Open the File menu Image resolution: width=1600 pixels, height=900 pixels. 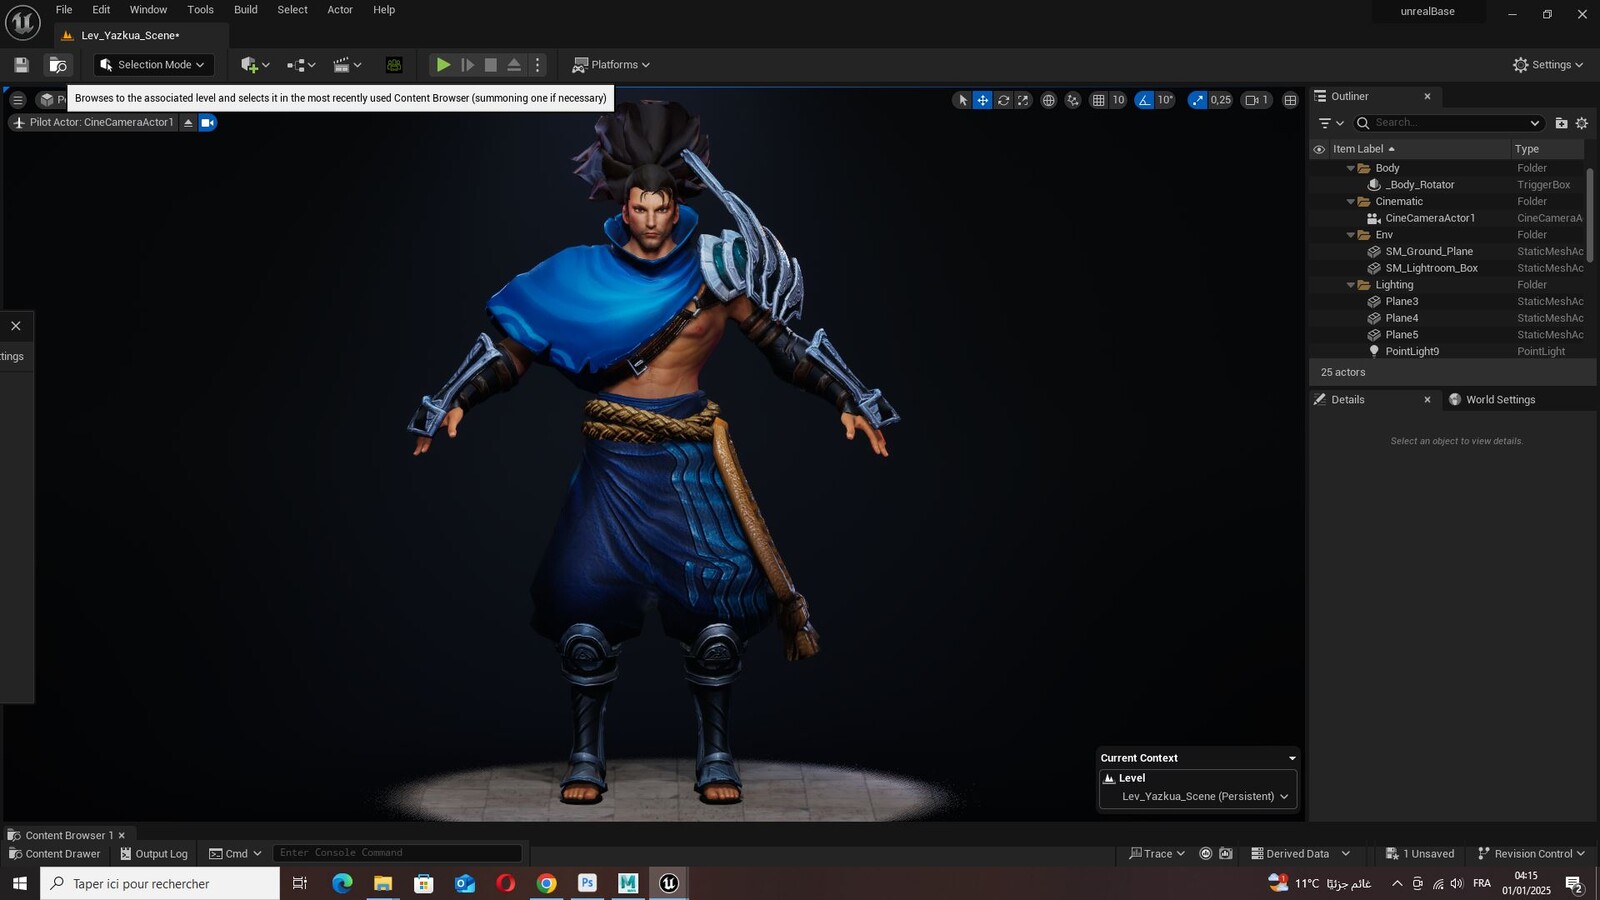pos(64,10)
